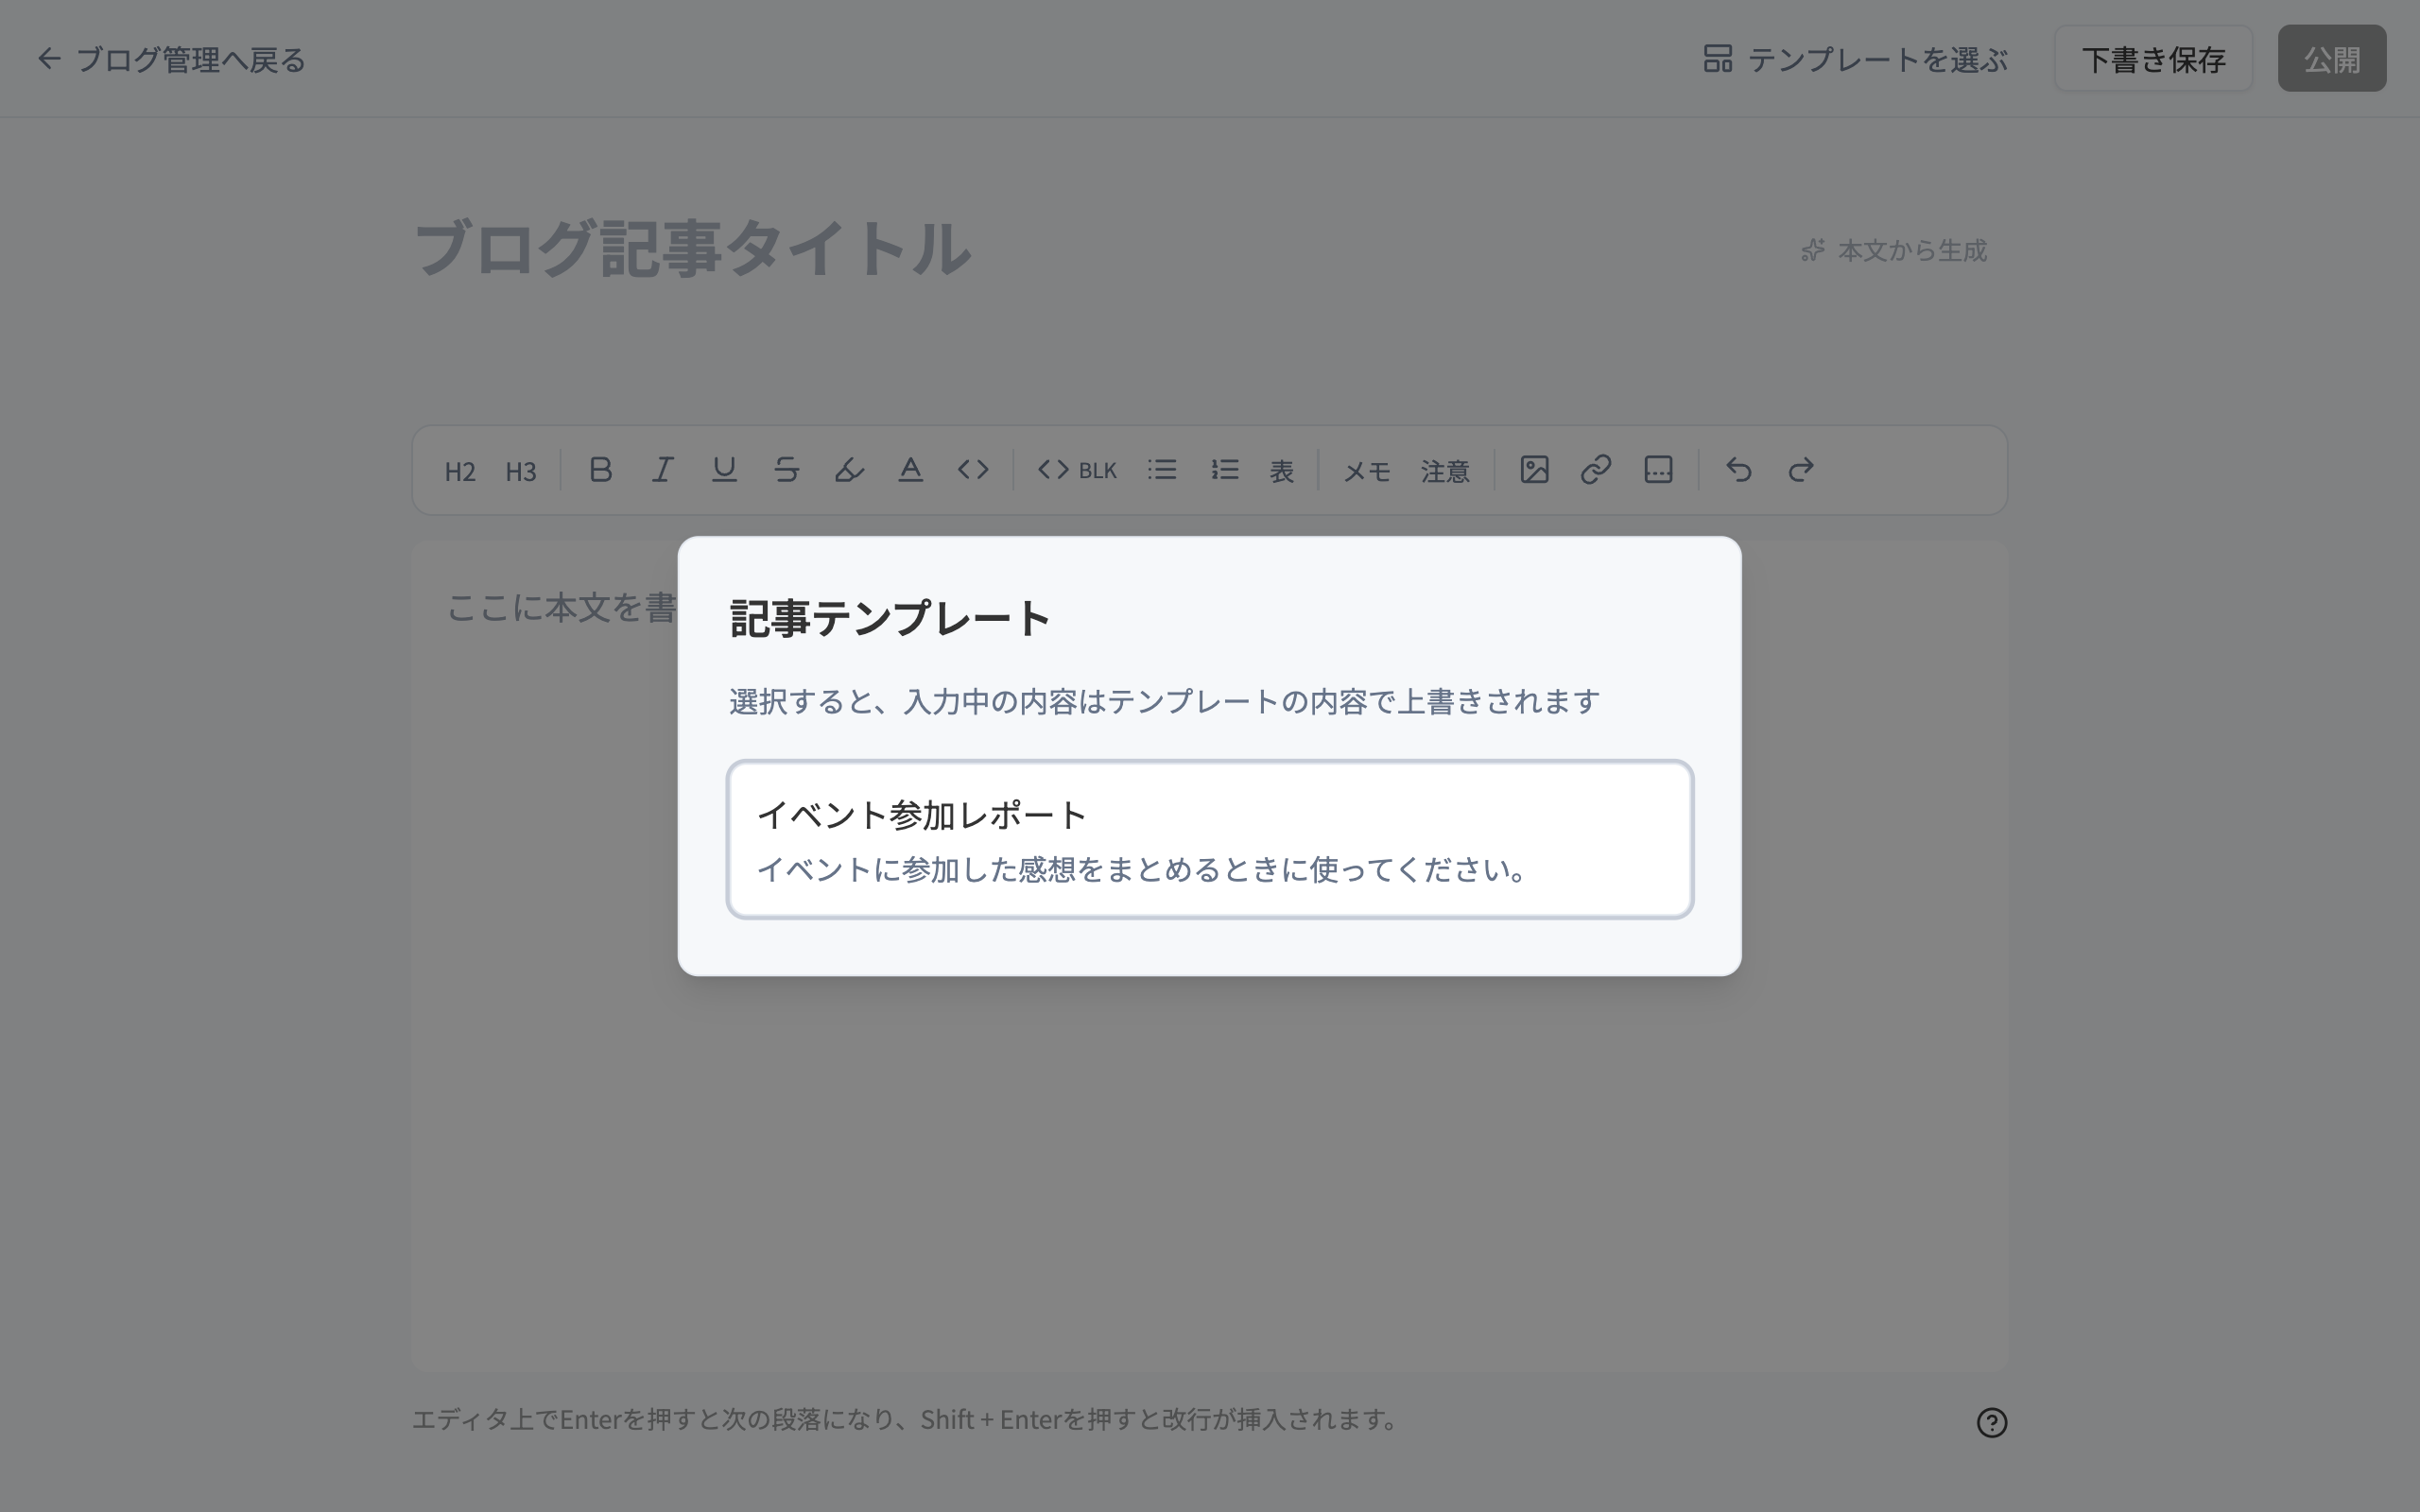
Task: Insert a numbered list
Action: click(x=1224, y=470)
